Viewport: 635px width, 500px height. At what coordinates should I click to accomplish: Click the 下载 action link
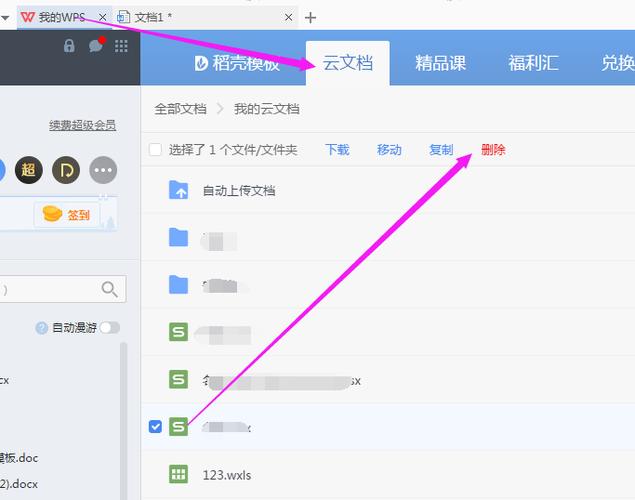(337, 150)
